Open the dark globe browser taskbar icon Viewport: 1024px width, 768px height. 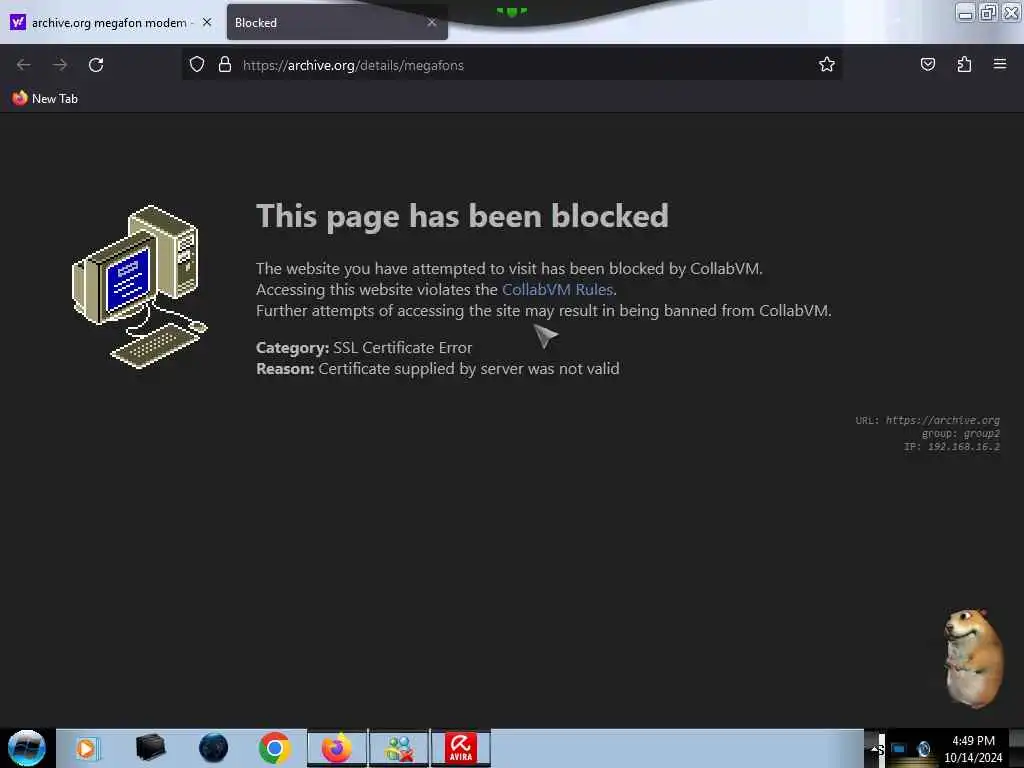pyautogui.click(x=214, y=748)
